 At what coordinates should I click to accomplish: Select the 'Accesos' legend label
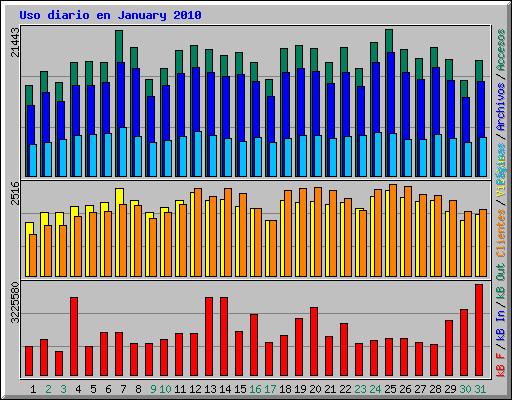501,50
